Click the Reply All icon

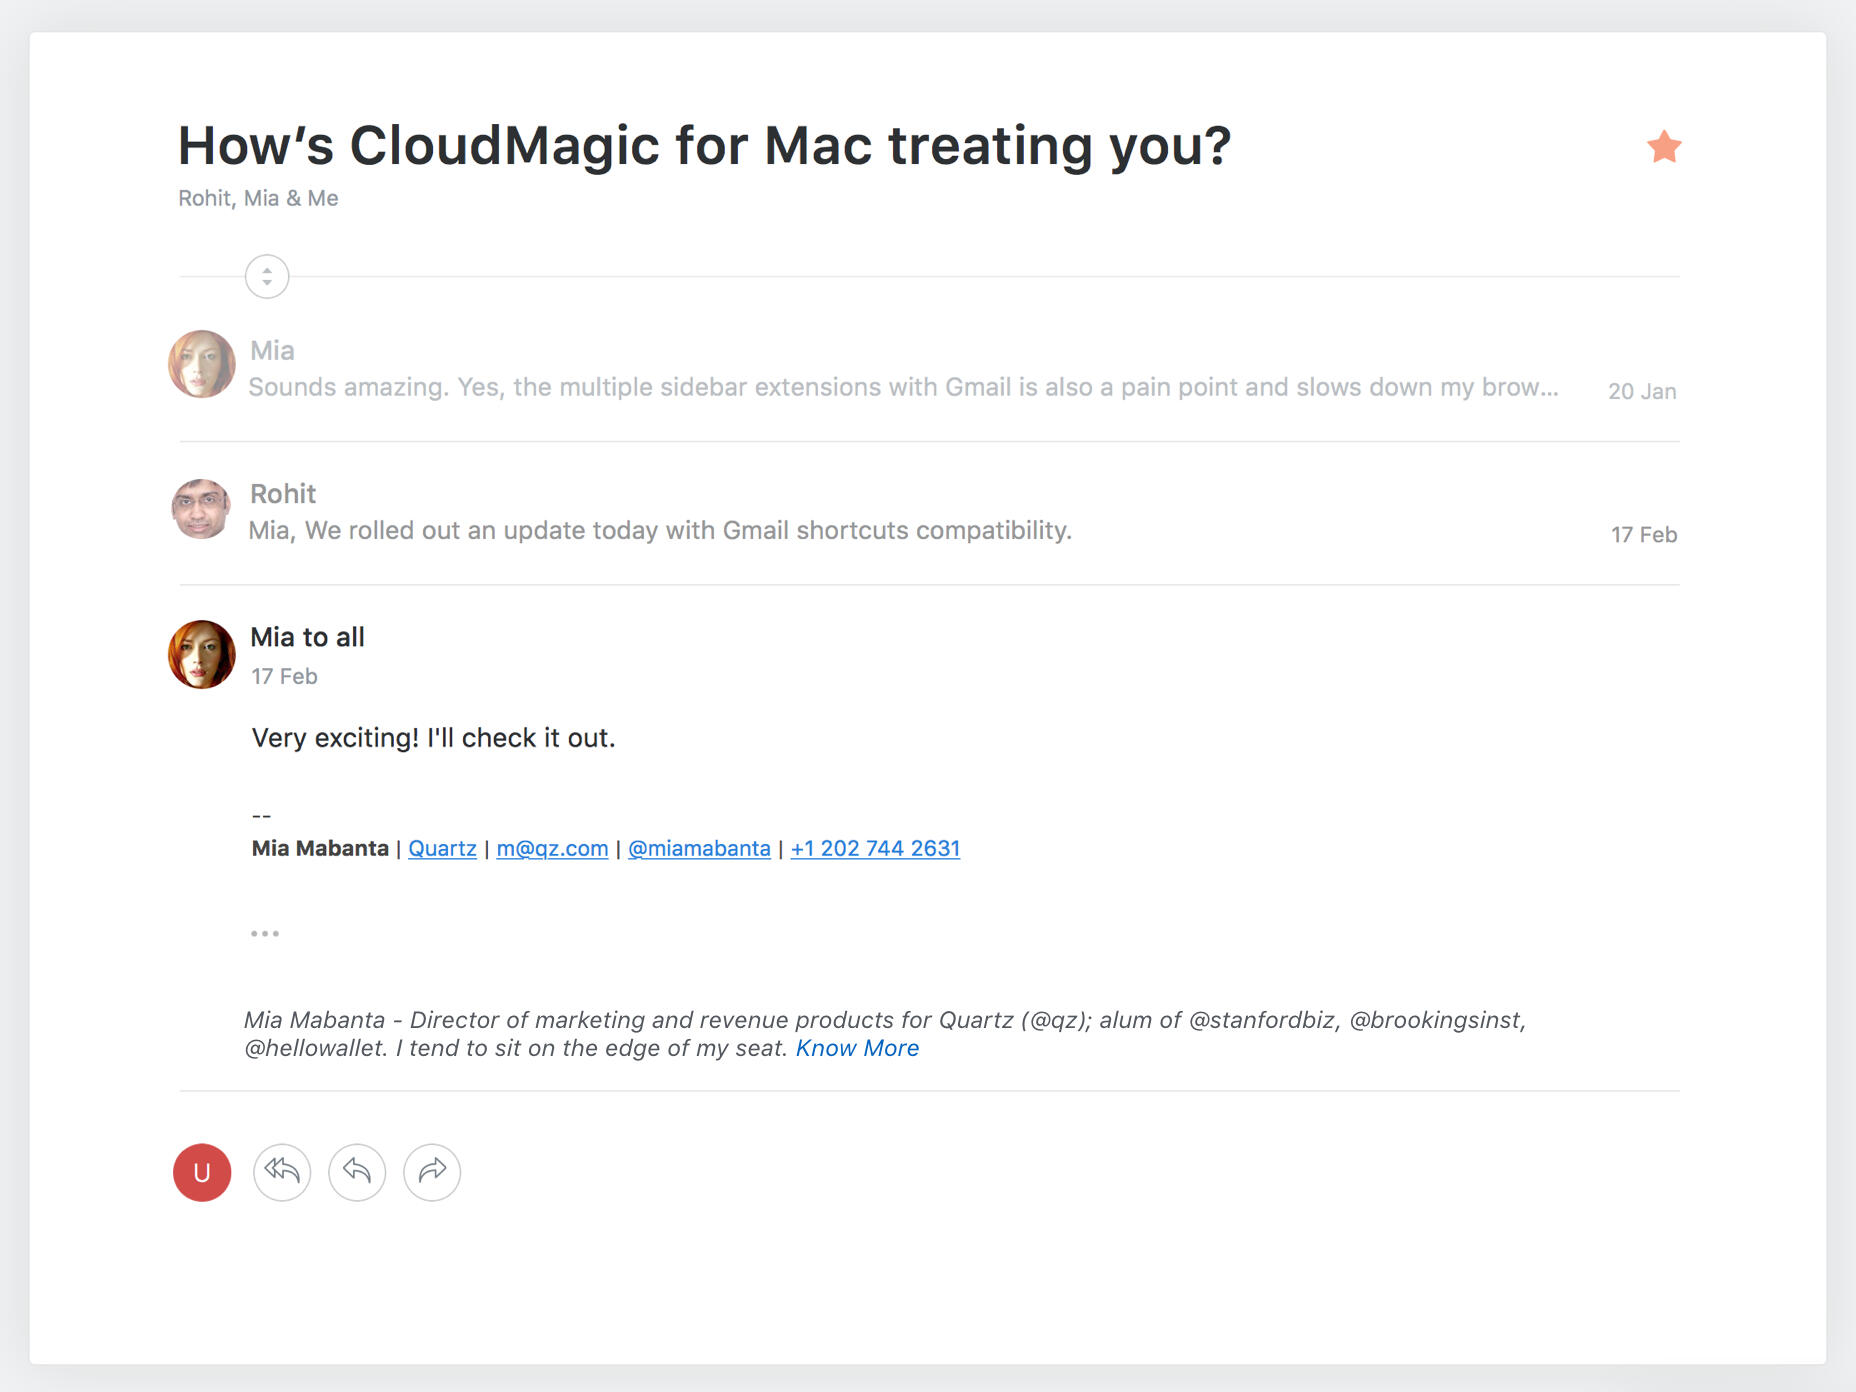(282, 1171)
